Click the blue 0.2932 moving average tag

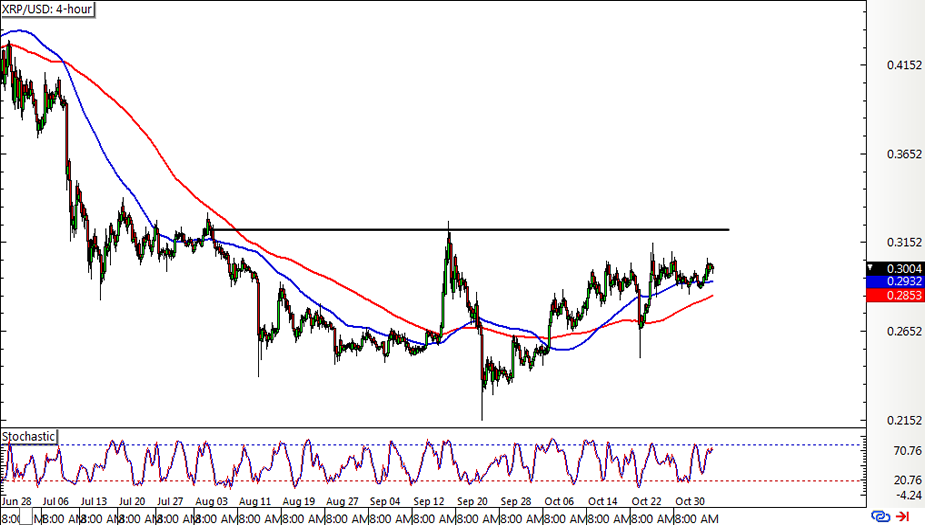click(896, 282)
